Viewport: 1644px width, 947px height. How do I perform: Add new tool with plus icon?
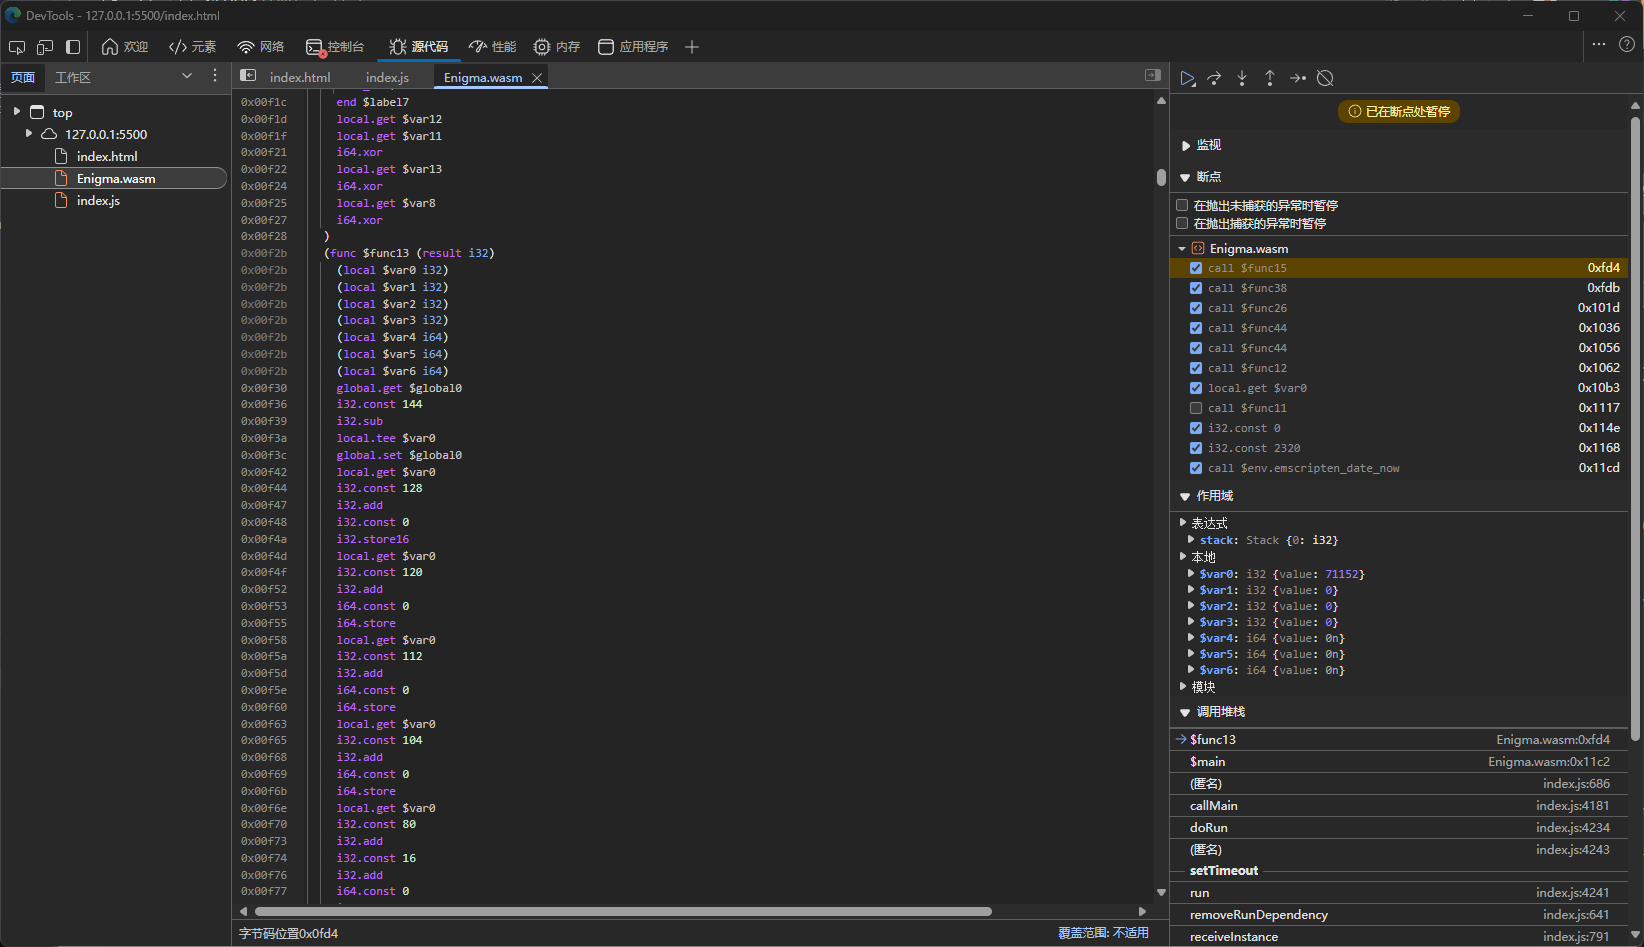[692, 47]
